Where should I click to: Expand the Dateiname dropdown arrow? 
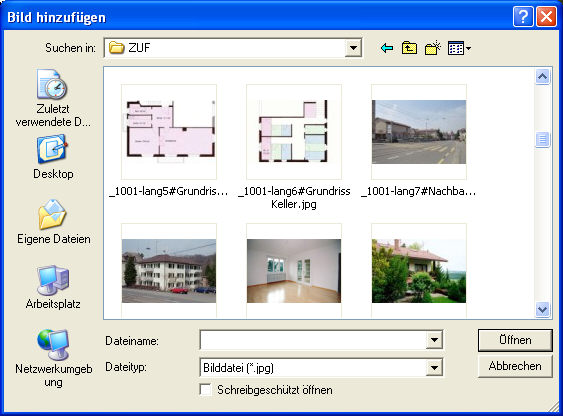point(434,340)
